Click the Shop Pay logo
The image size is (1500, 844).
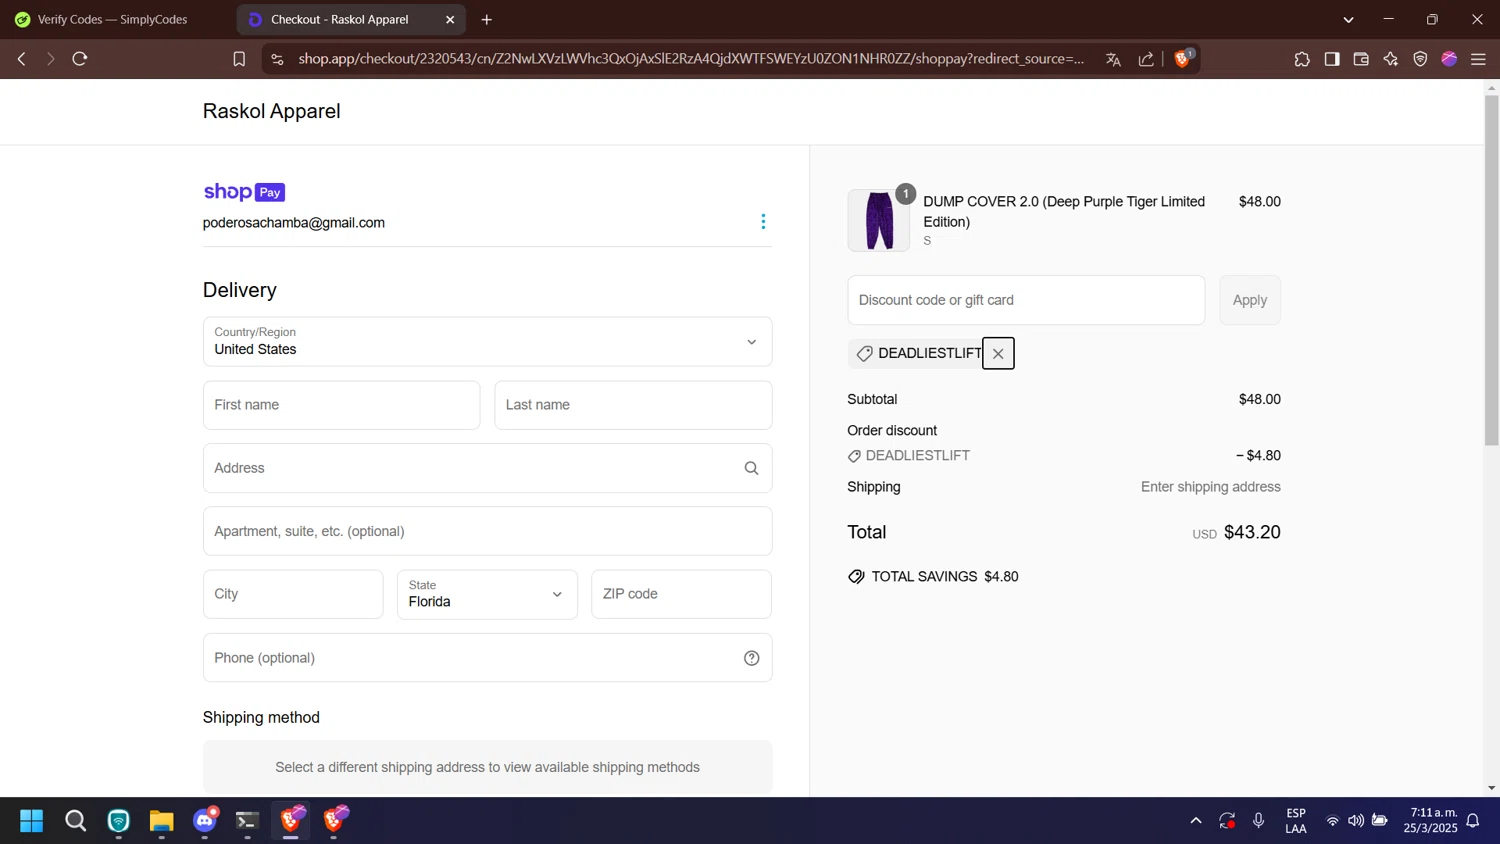coord(244,192)
